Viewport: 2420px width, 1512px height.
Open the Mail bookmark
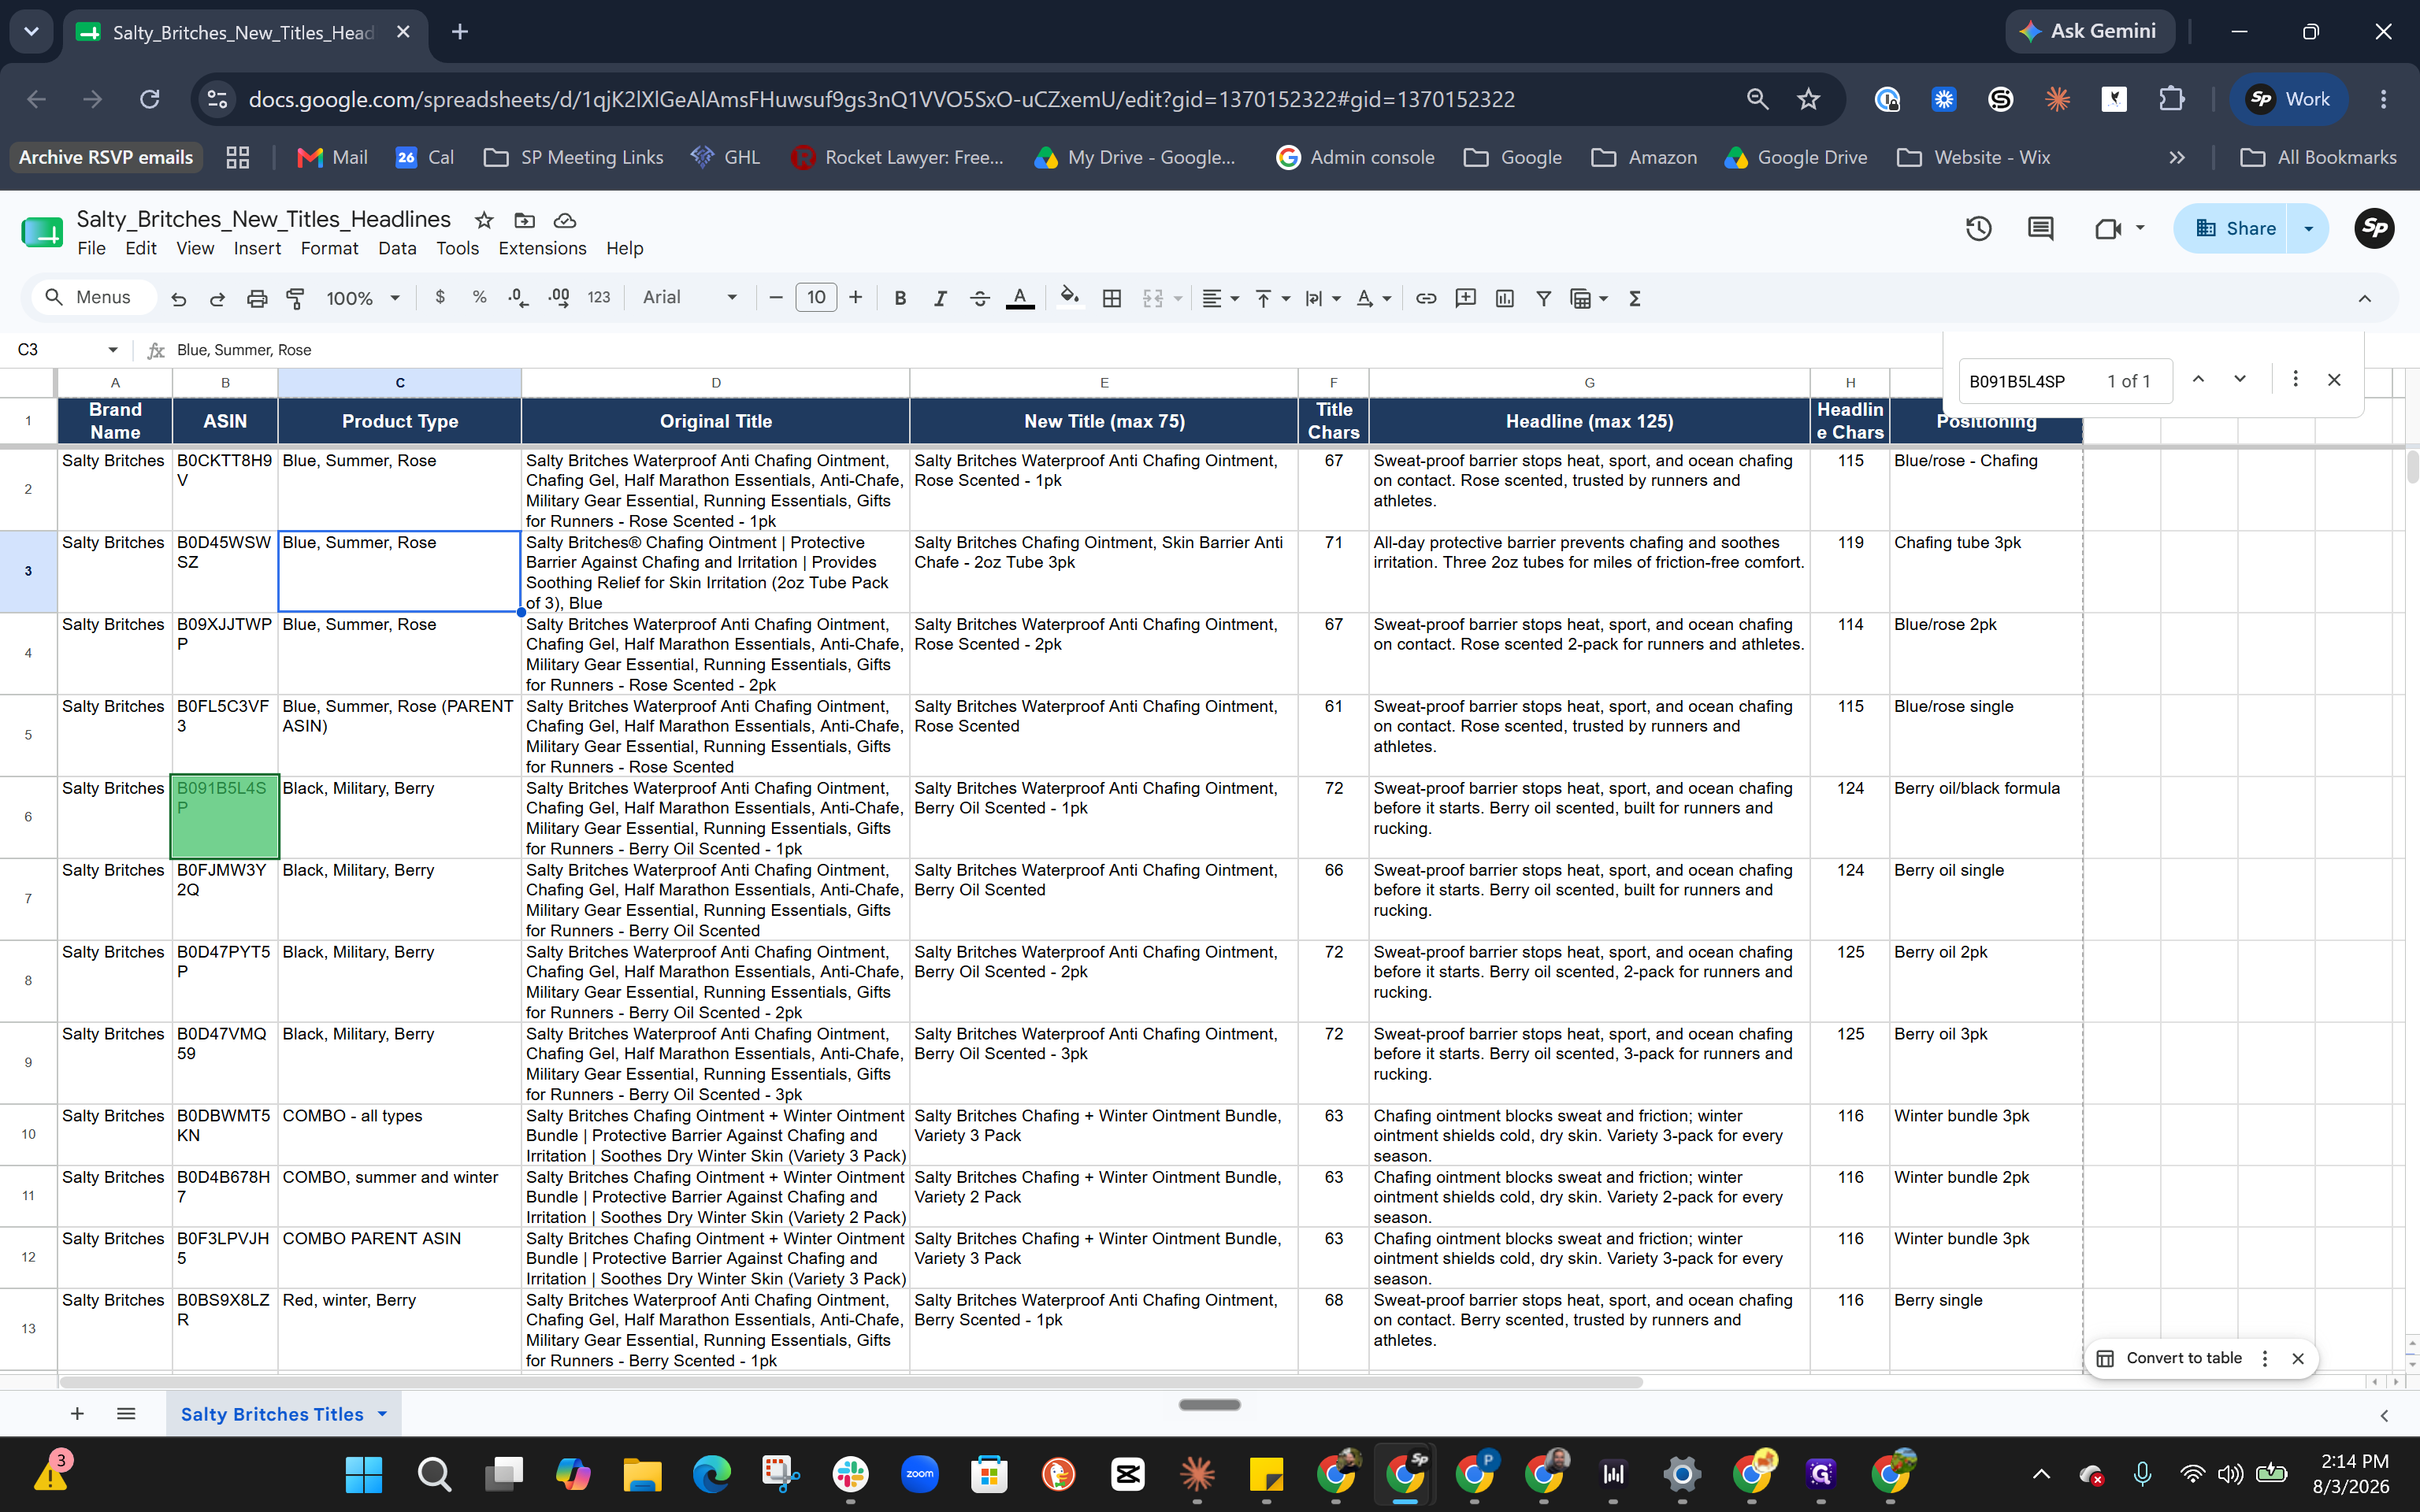tap(333, 158)
